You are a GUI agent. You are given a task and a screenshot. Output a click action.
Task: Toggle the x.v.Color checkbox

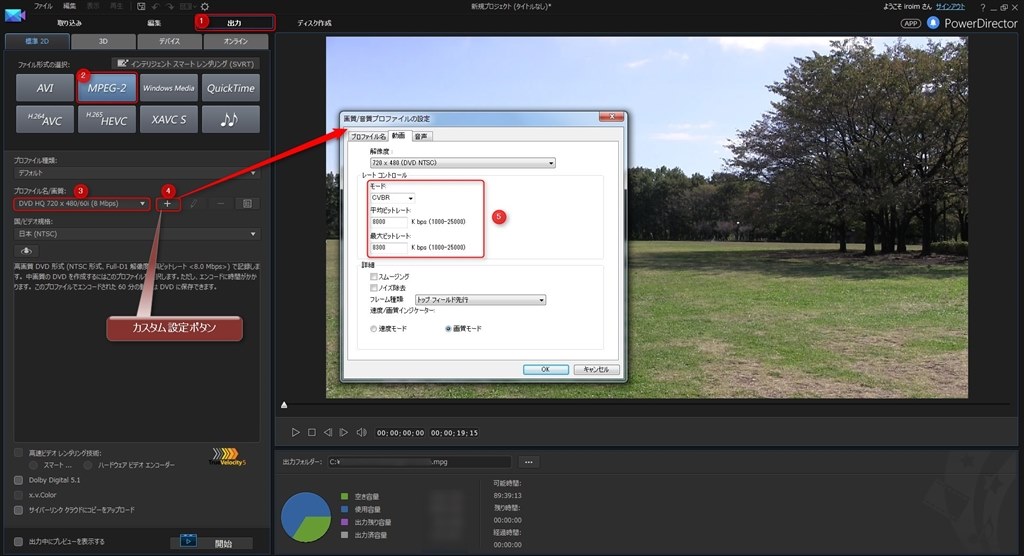(x=18, y=495)
